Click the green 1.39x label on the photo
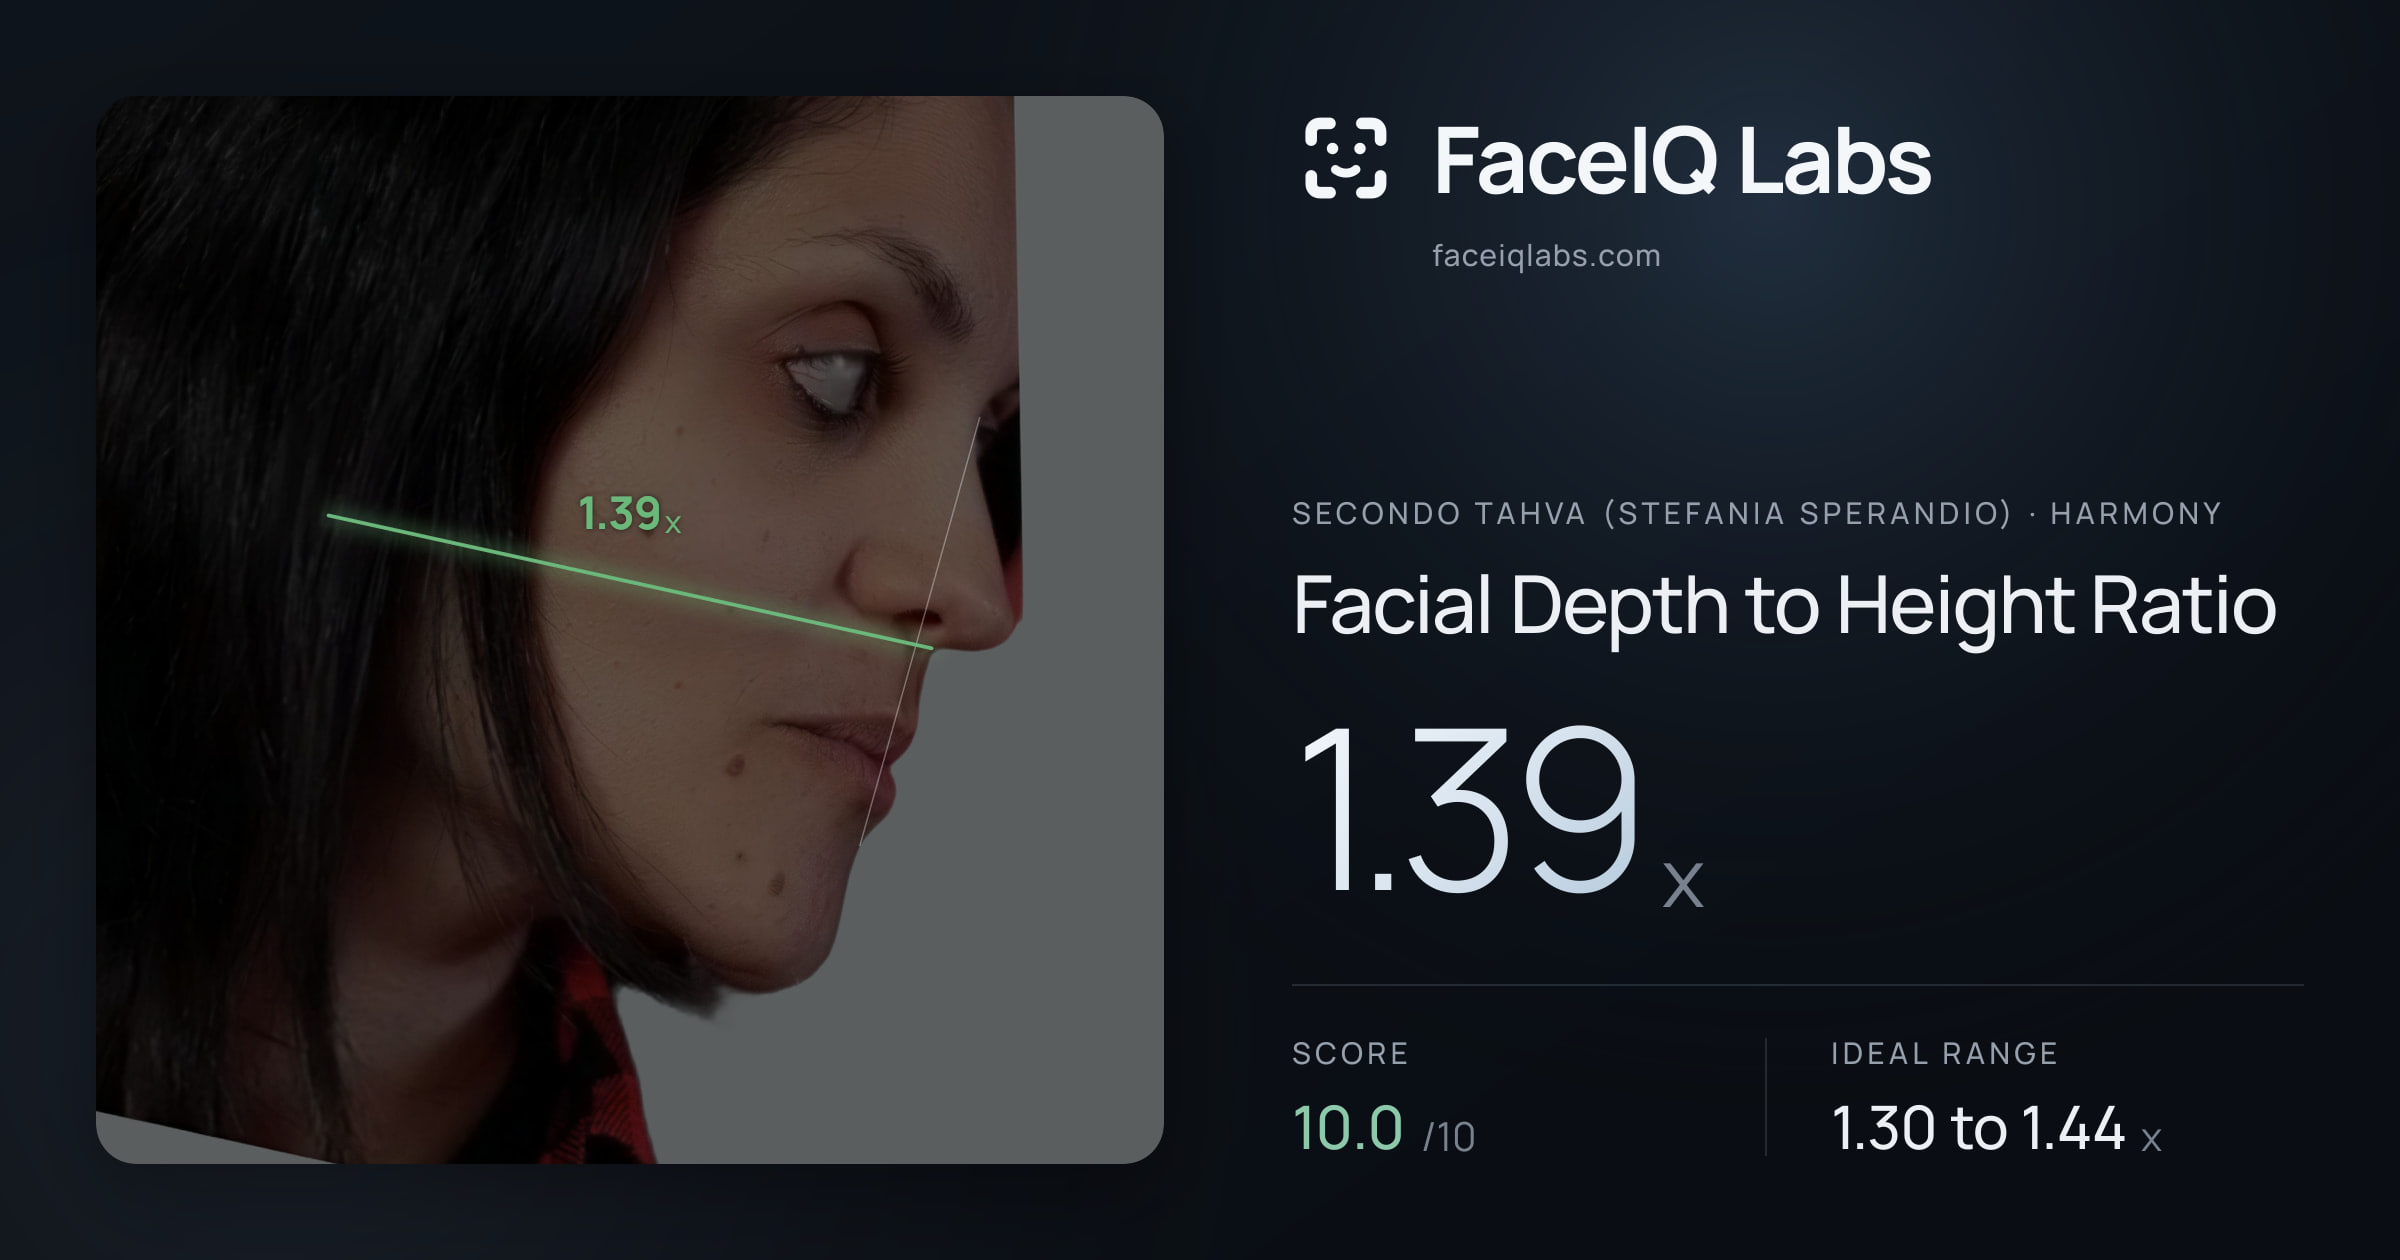Screen dimensions: 2400x1260 [630, 514]
